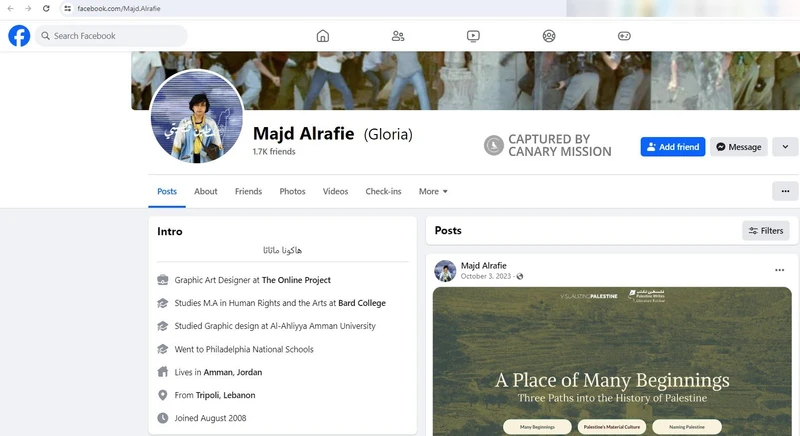Open the Tripoli, Lebanon hometown link
This screenshot has width=800, height=436.
(226, 395)
